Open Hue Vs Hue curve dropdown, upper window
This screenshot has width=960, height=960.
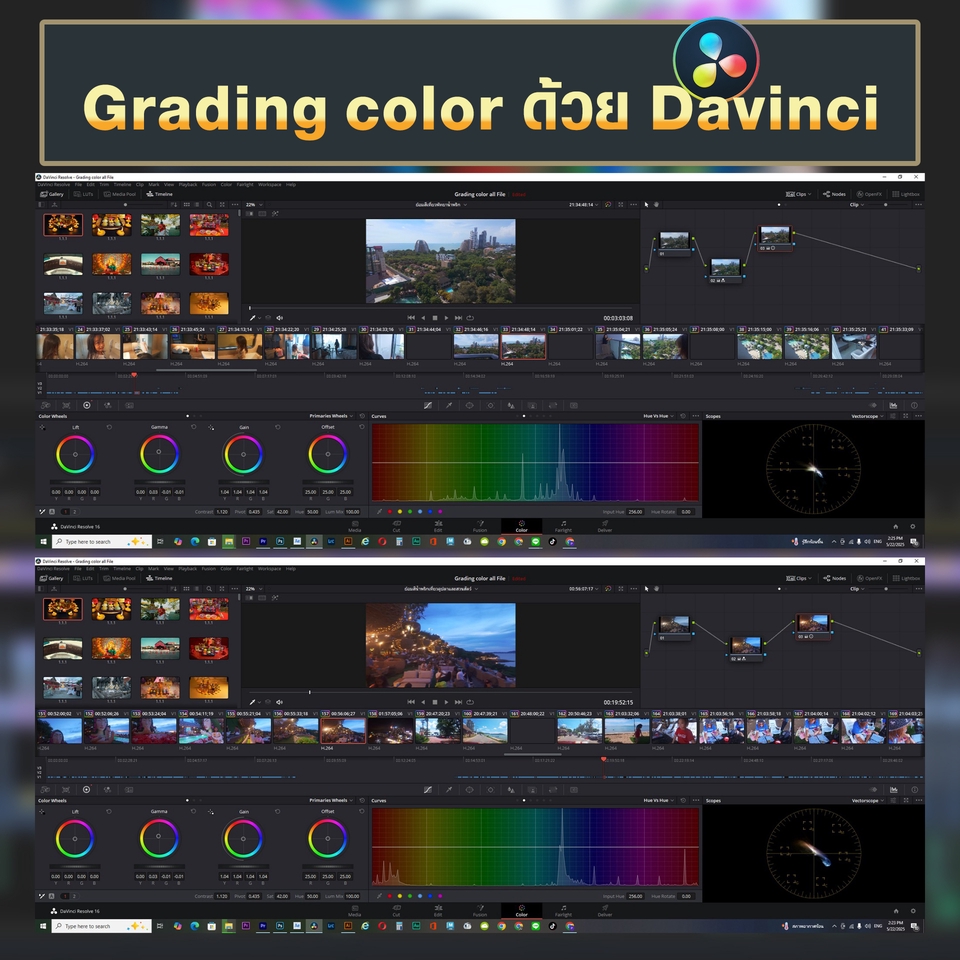tap(658, 416)
